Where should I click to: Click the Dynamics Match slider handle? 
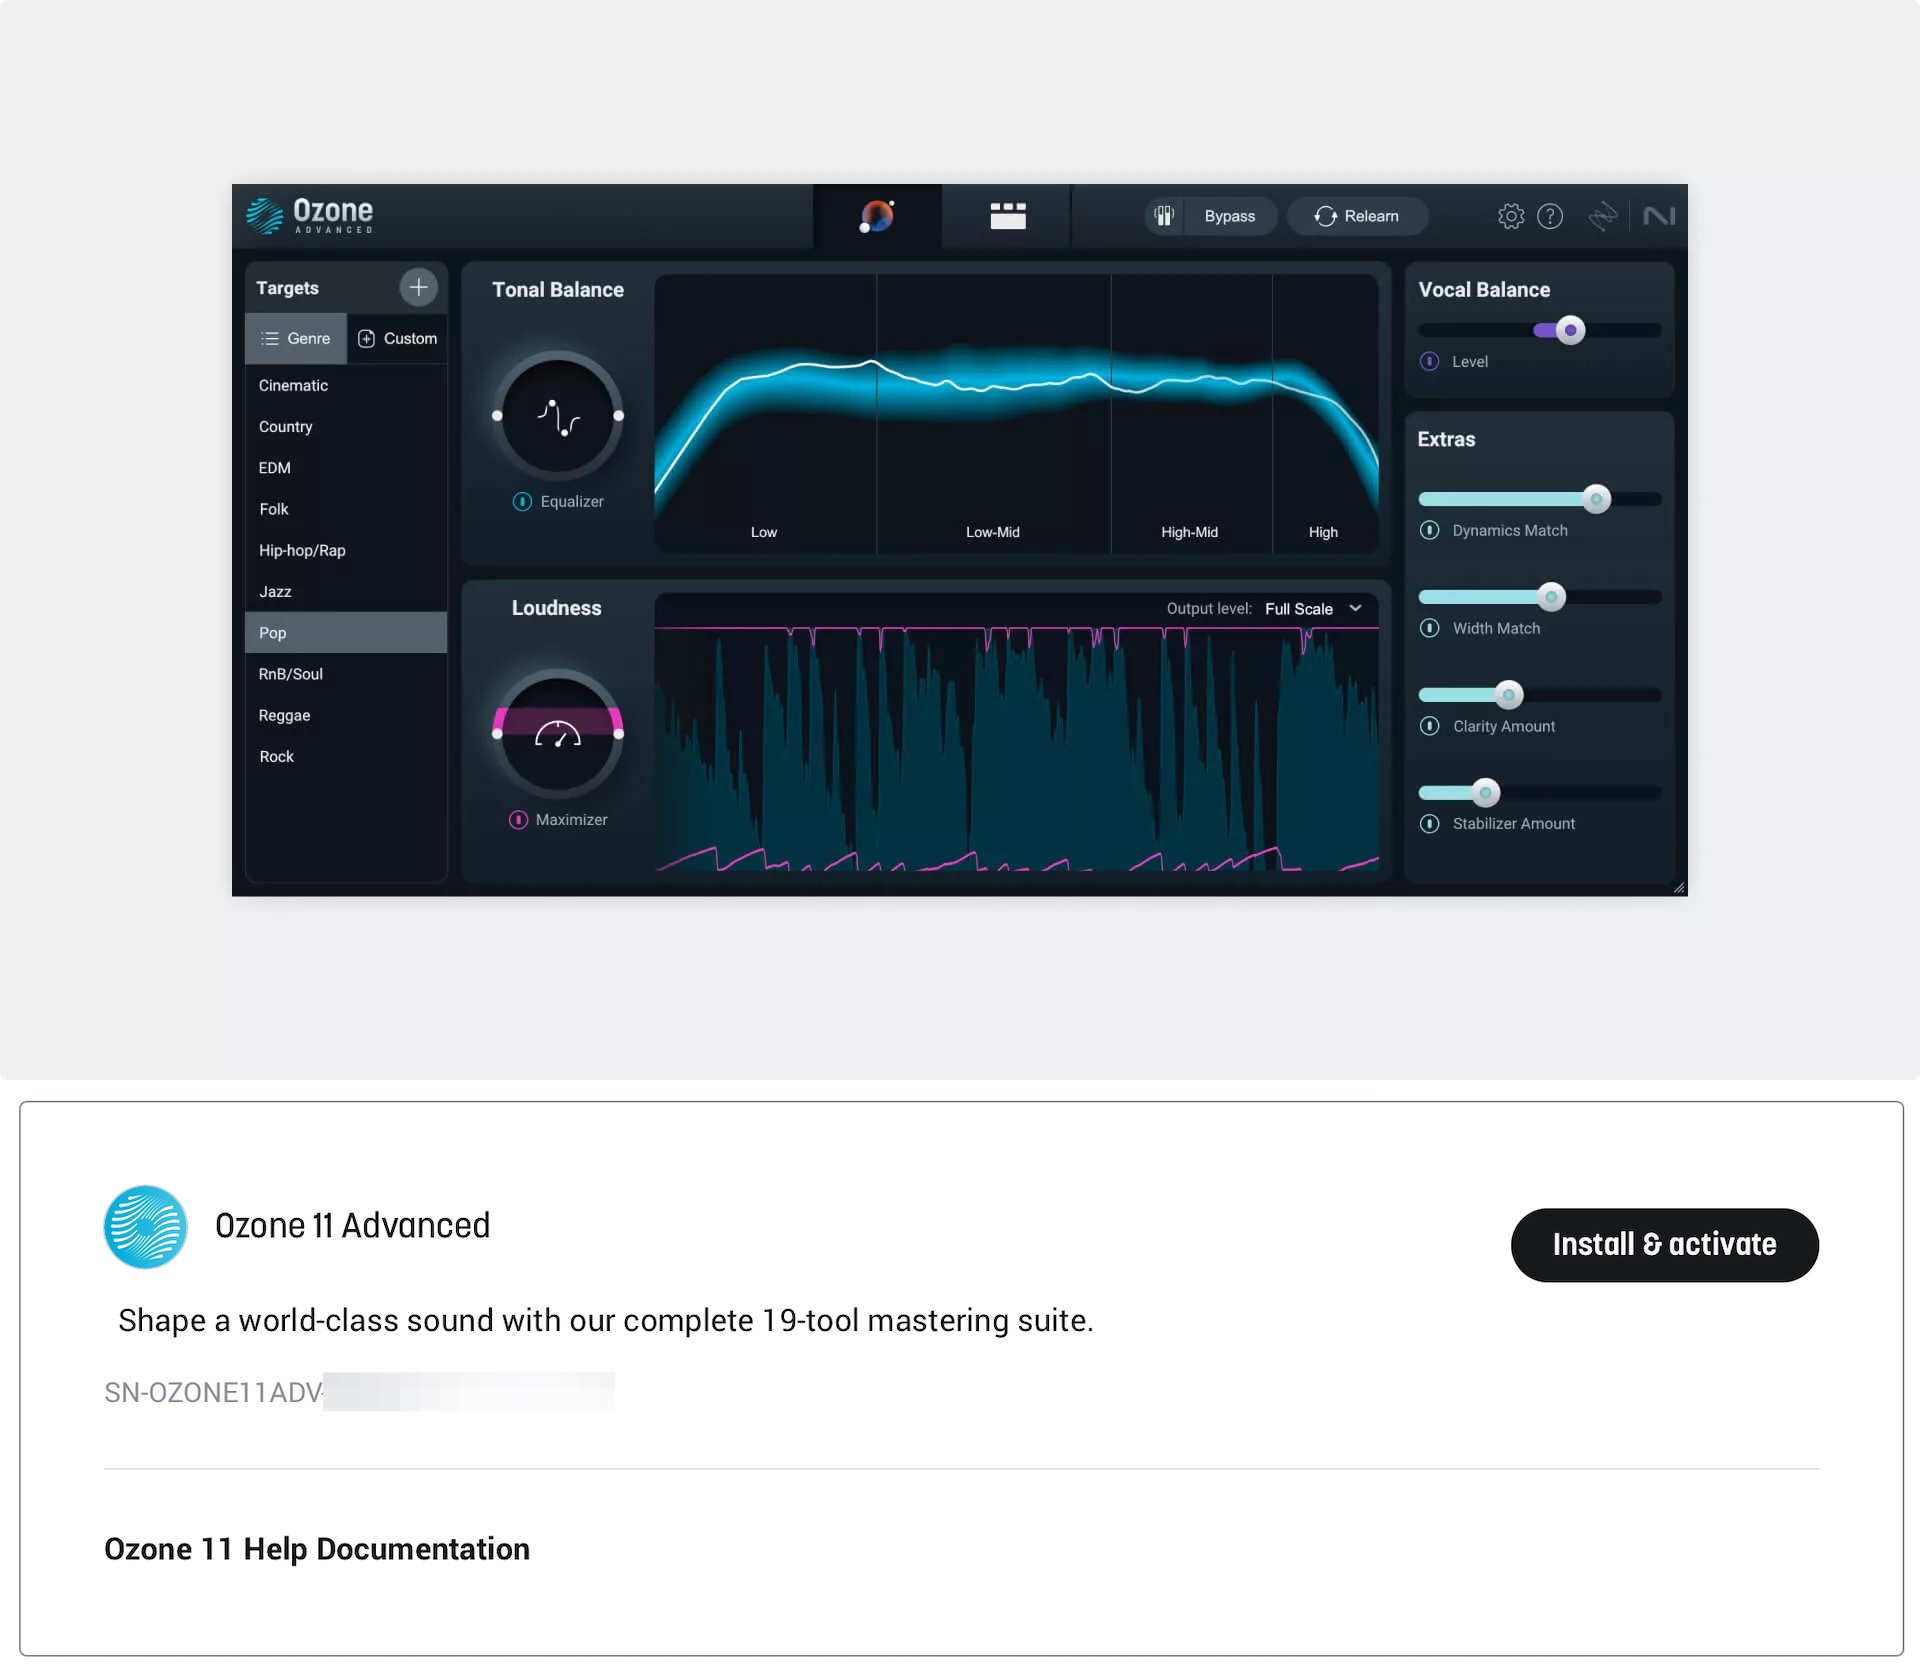pos(1596,498)
